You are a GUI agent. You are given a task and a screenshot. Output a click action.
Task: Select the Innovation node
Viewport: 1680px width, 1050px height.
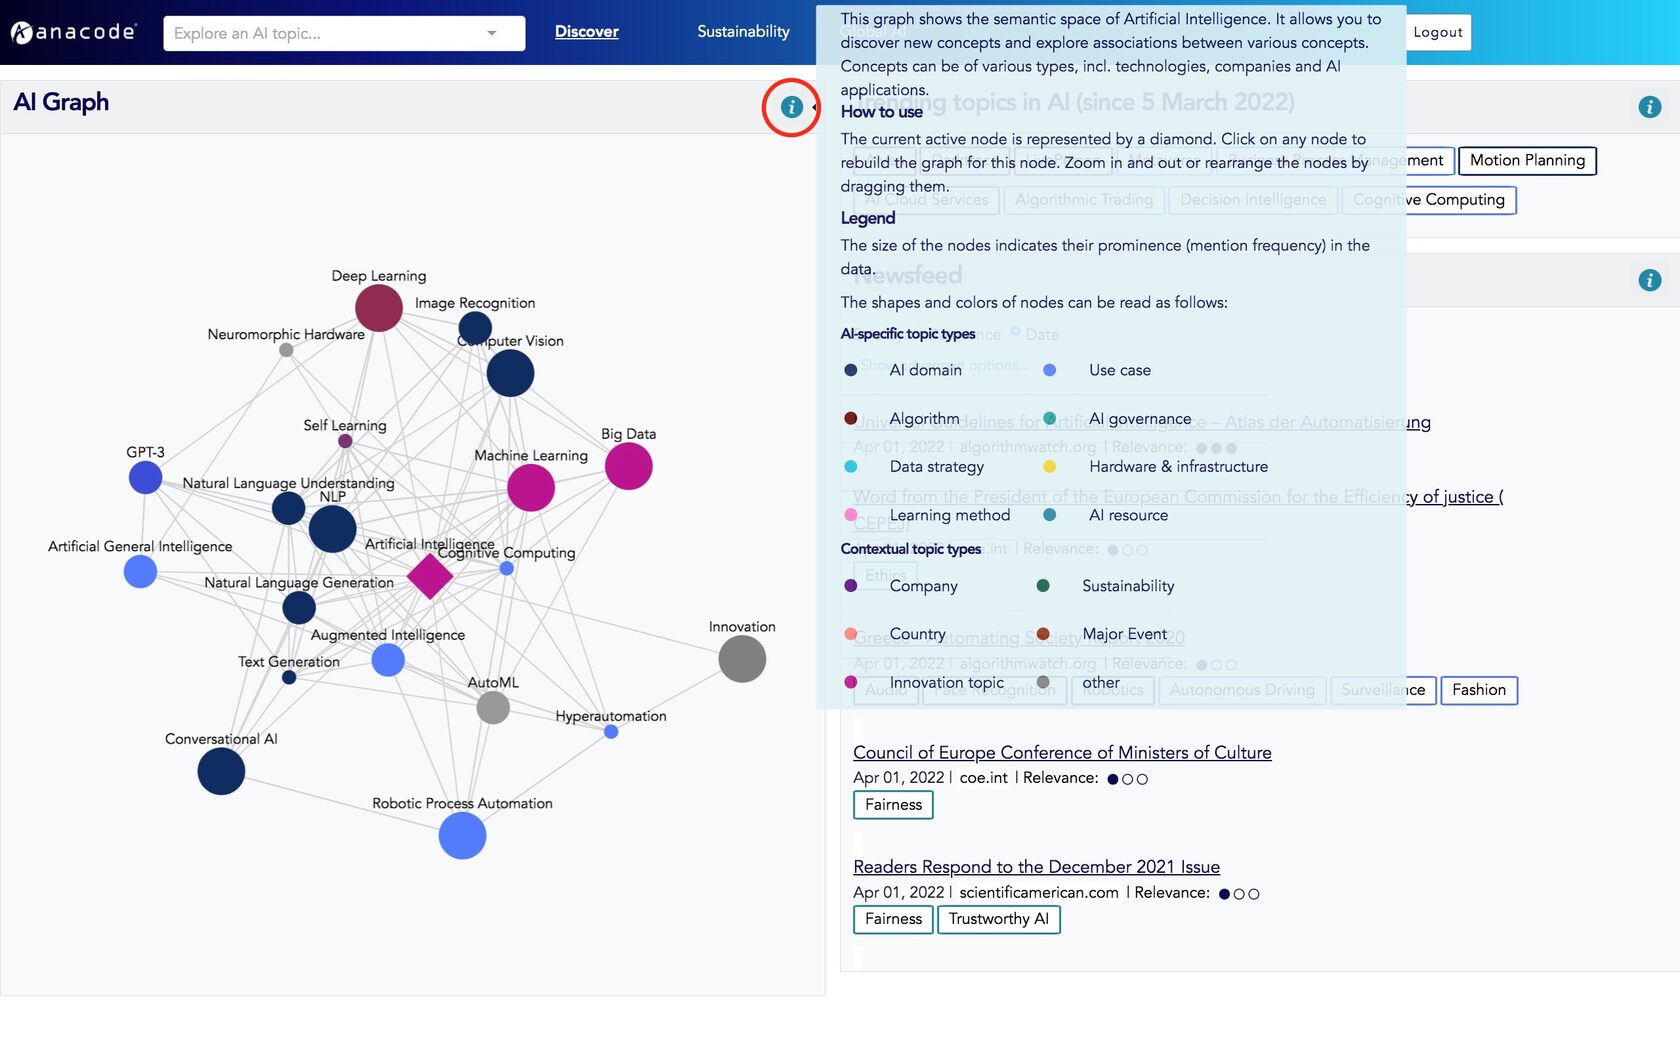pos(742,659)
